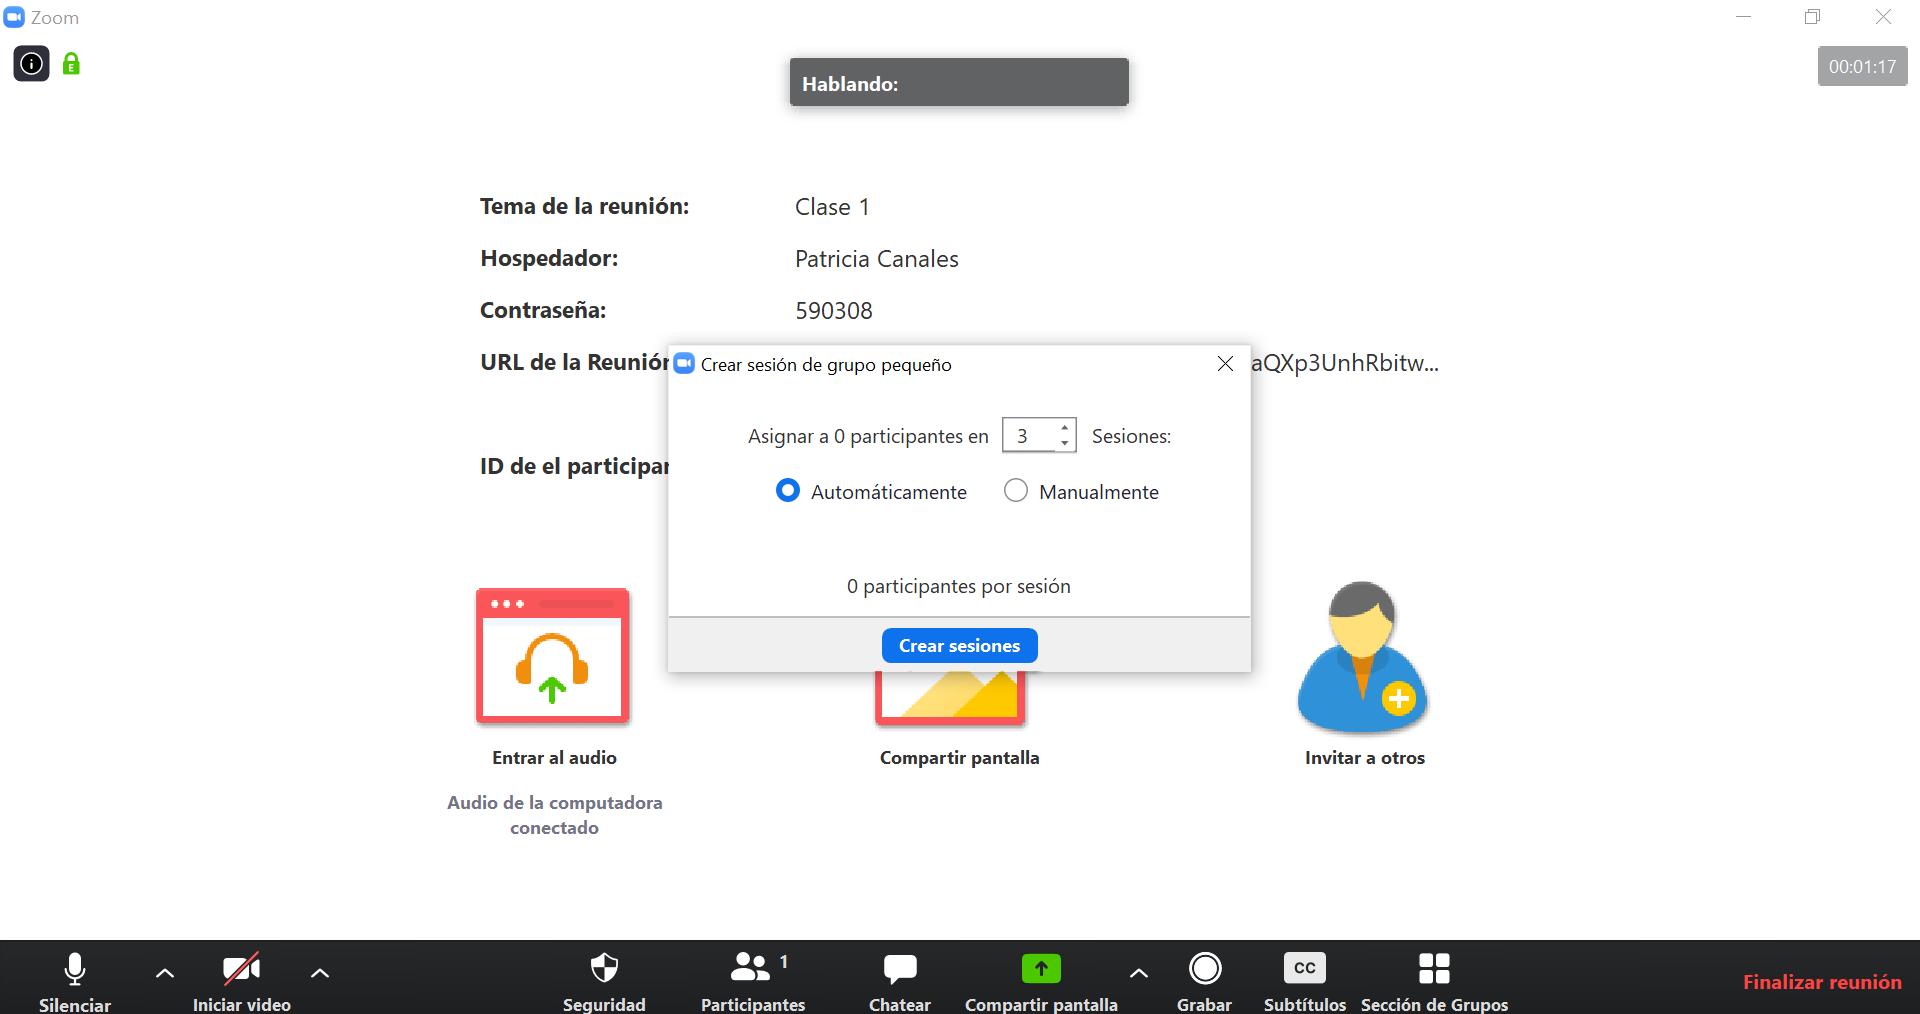Expand audio options chevron next to Silenciar
The width and height of the screenshot is (1920, 1014).
165,972
